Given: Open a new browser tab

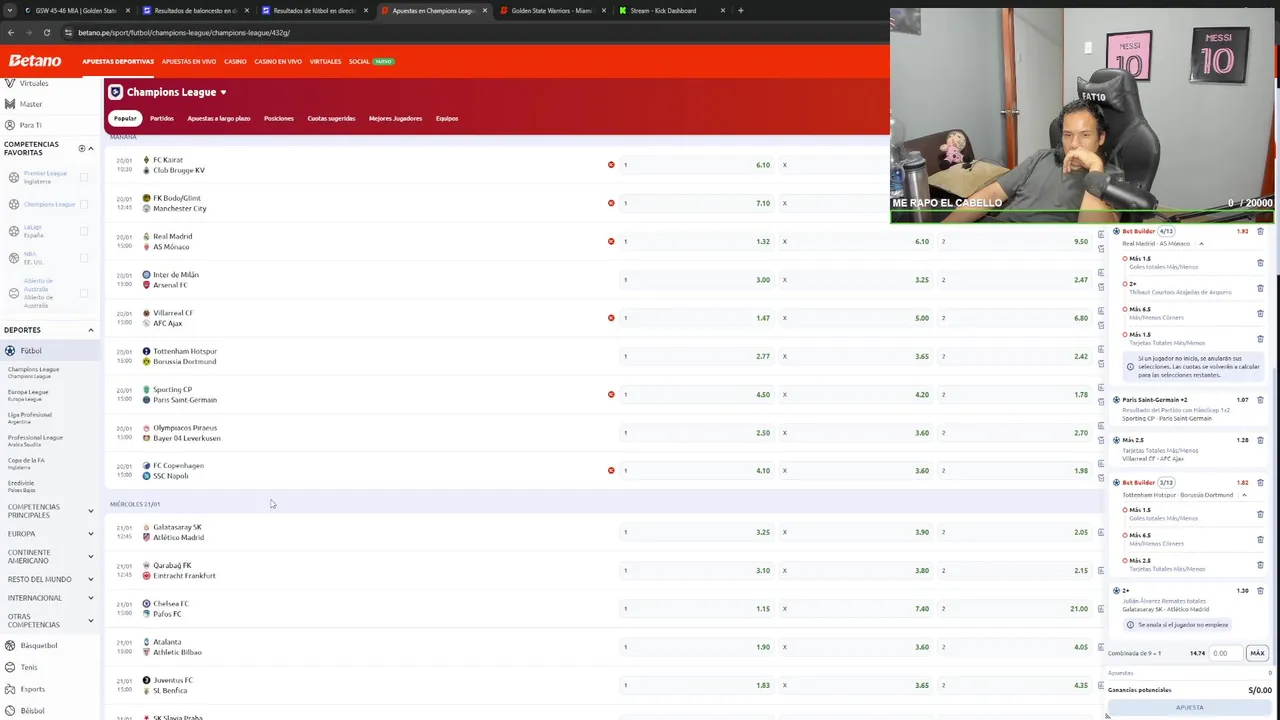Looking at the screenshot, I should 740,11.
